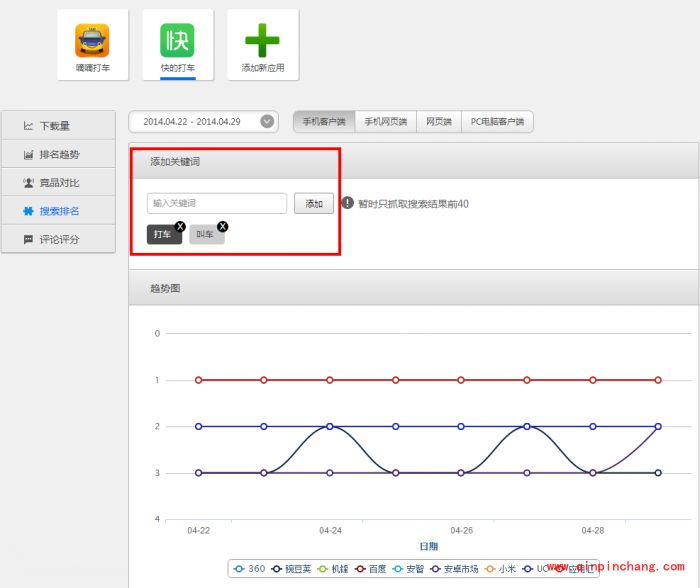Click the 下载量 line chart icon
Image resolution: width=700 pixels, height=588 pixels.
coord(28,126)
